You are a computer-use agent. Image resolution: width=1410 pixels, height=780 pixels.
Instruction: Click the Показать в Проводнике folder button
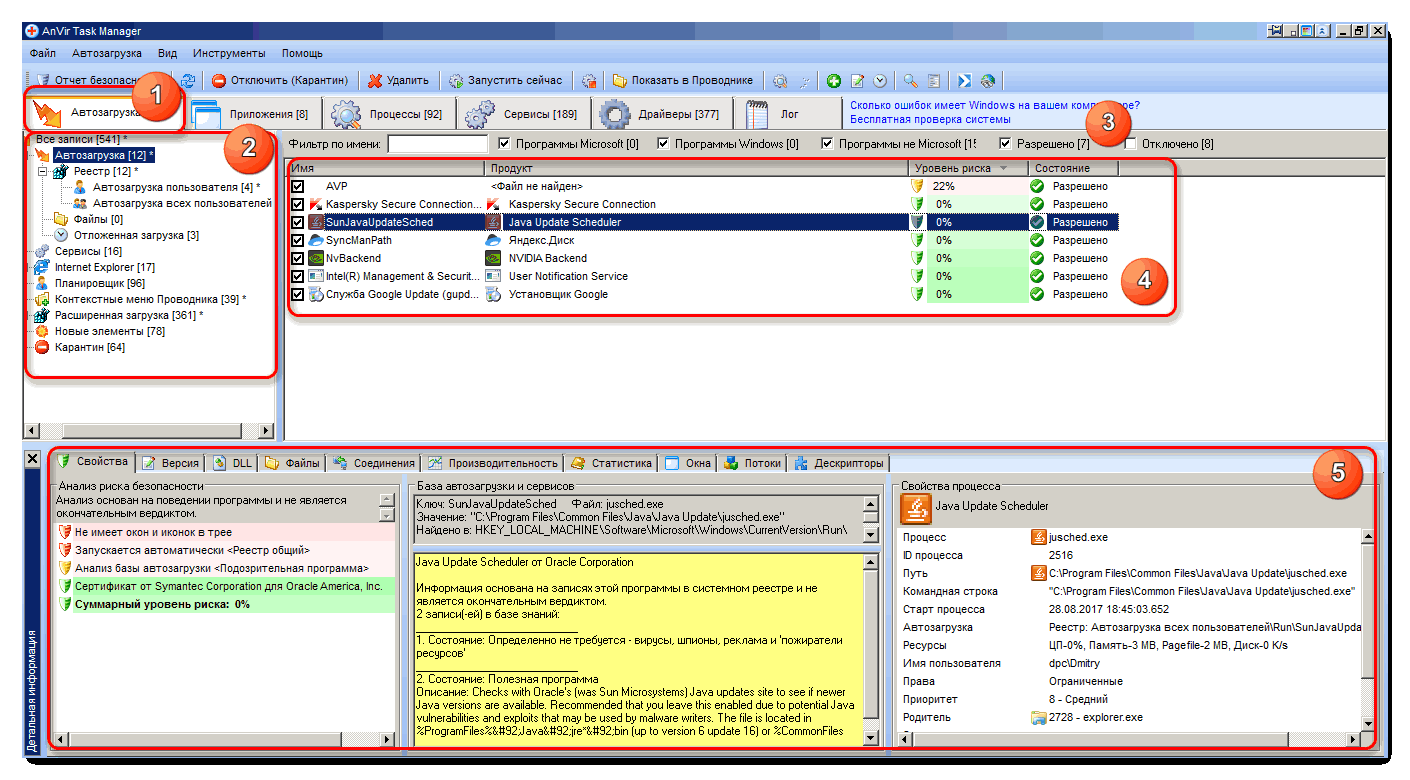[x=682, y=80]
